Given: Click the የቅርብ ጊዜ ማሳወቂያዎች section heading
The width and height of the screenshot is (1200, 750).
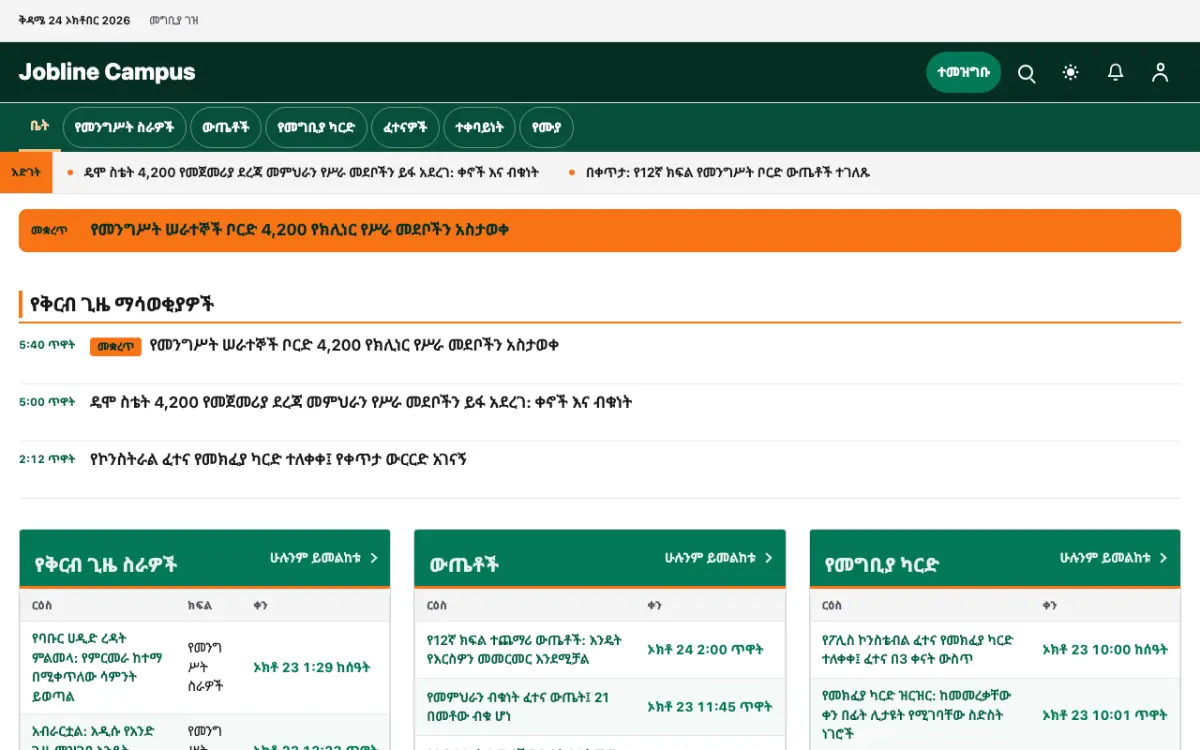Looking at the screenshot, I should point(122,304).
